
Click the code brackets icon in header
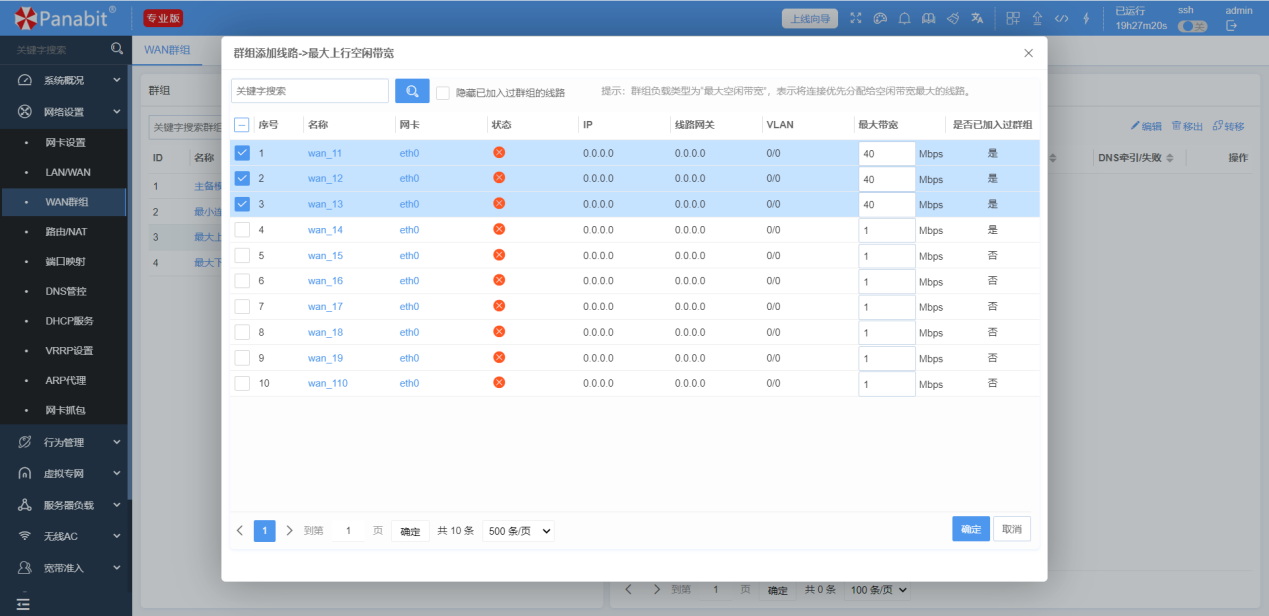click(1062, 18)
